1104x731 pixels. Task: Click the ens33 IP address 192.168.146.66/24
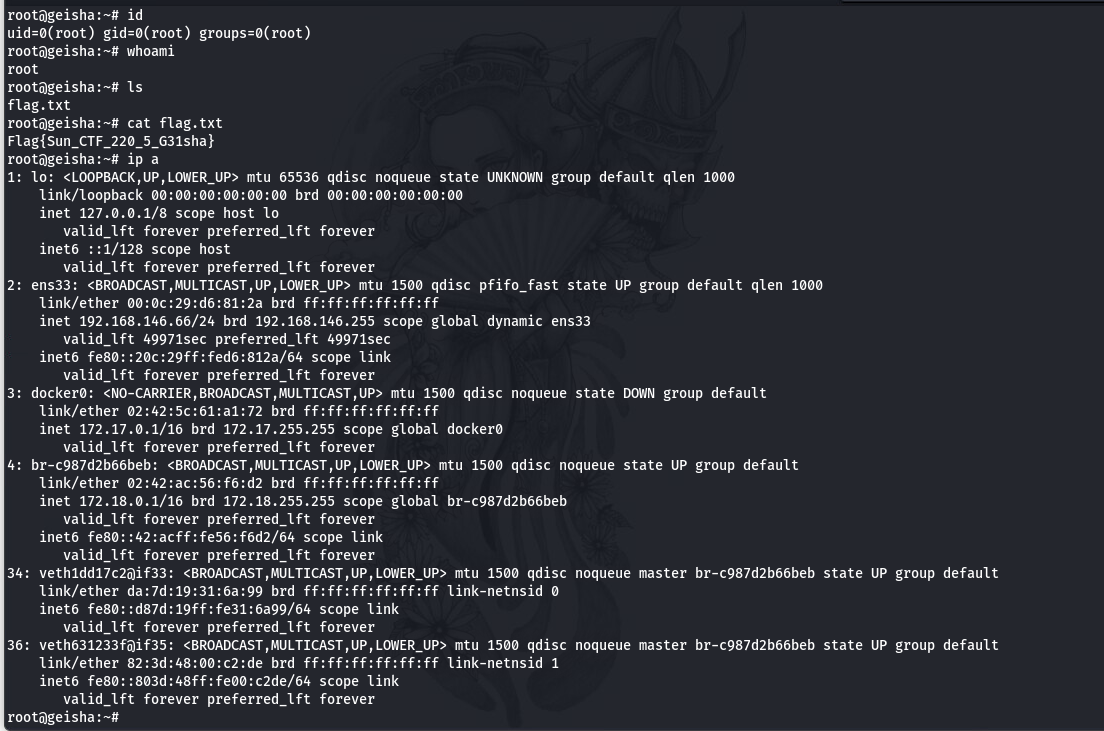pos(143,321)
